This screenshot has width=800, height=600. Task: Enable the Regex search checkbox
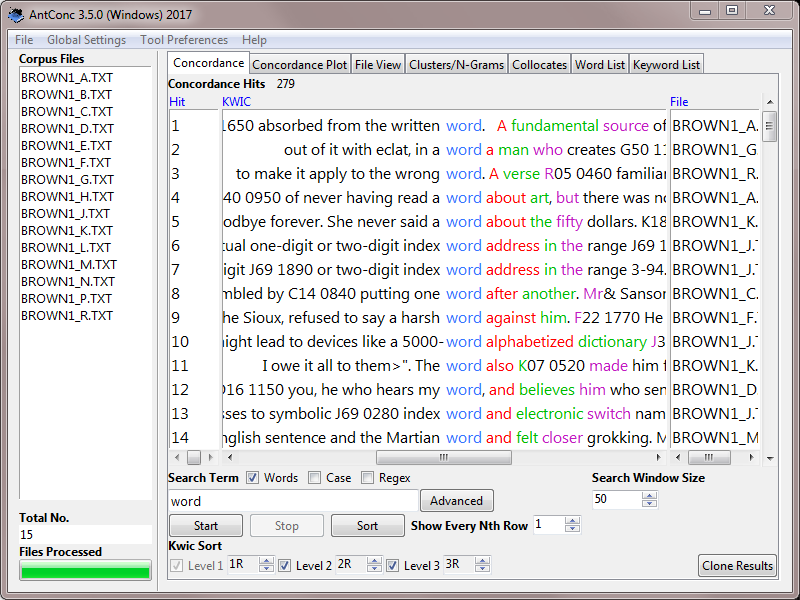368,478
